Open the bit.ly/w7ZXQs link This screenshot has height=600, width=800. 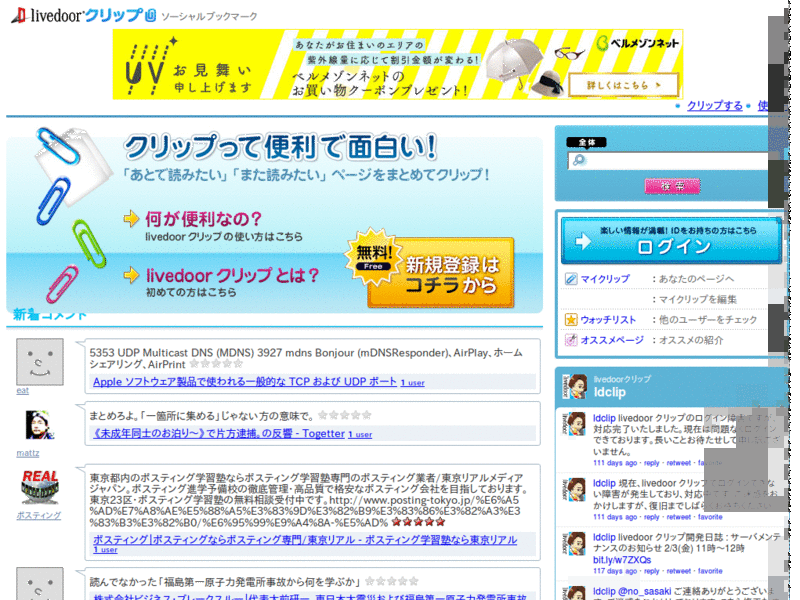(622, 560)
